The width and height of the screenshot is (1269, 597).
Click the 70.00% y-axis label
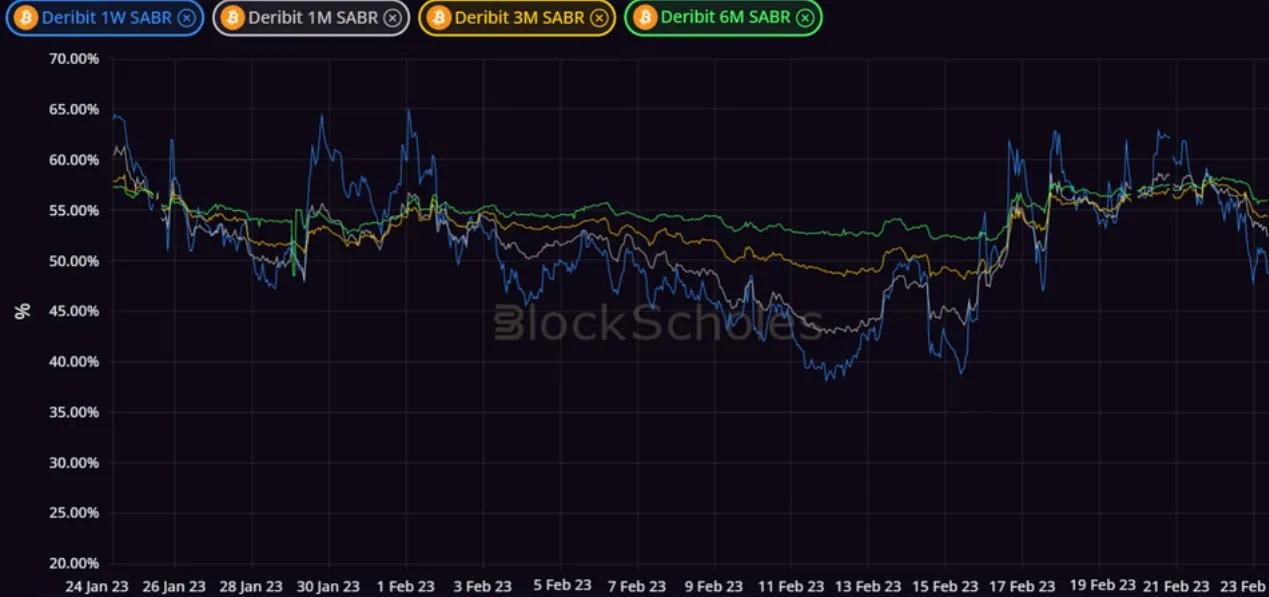coord(74,59)
